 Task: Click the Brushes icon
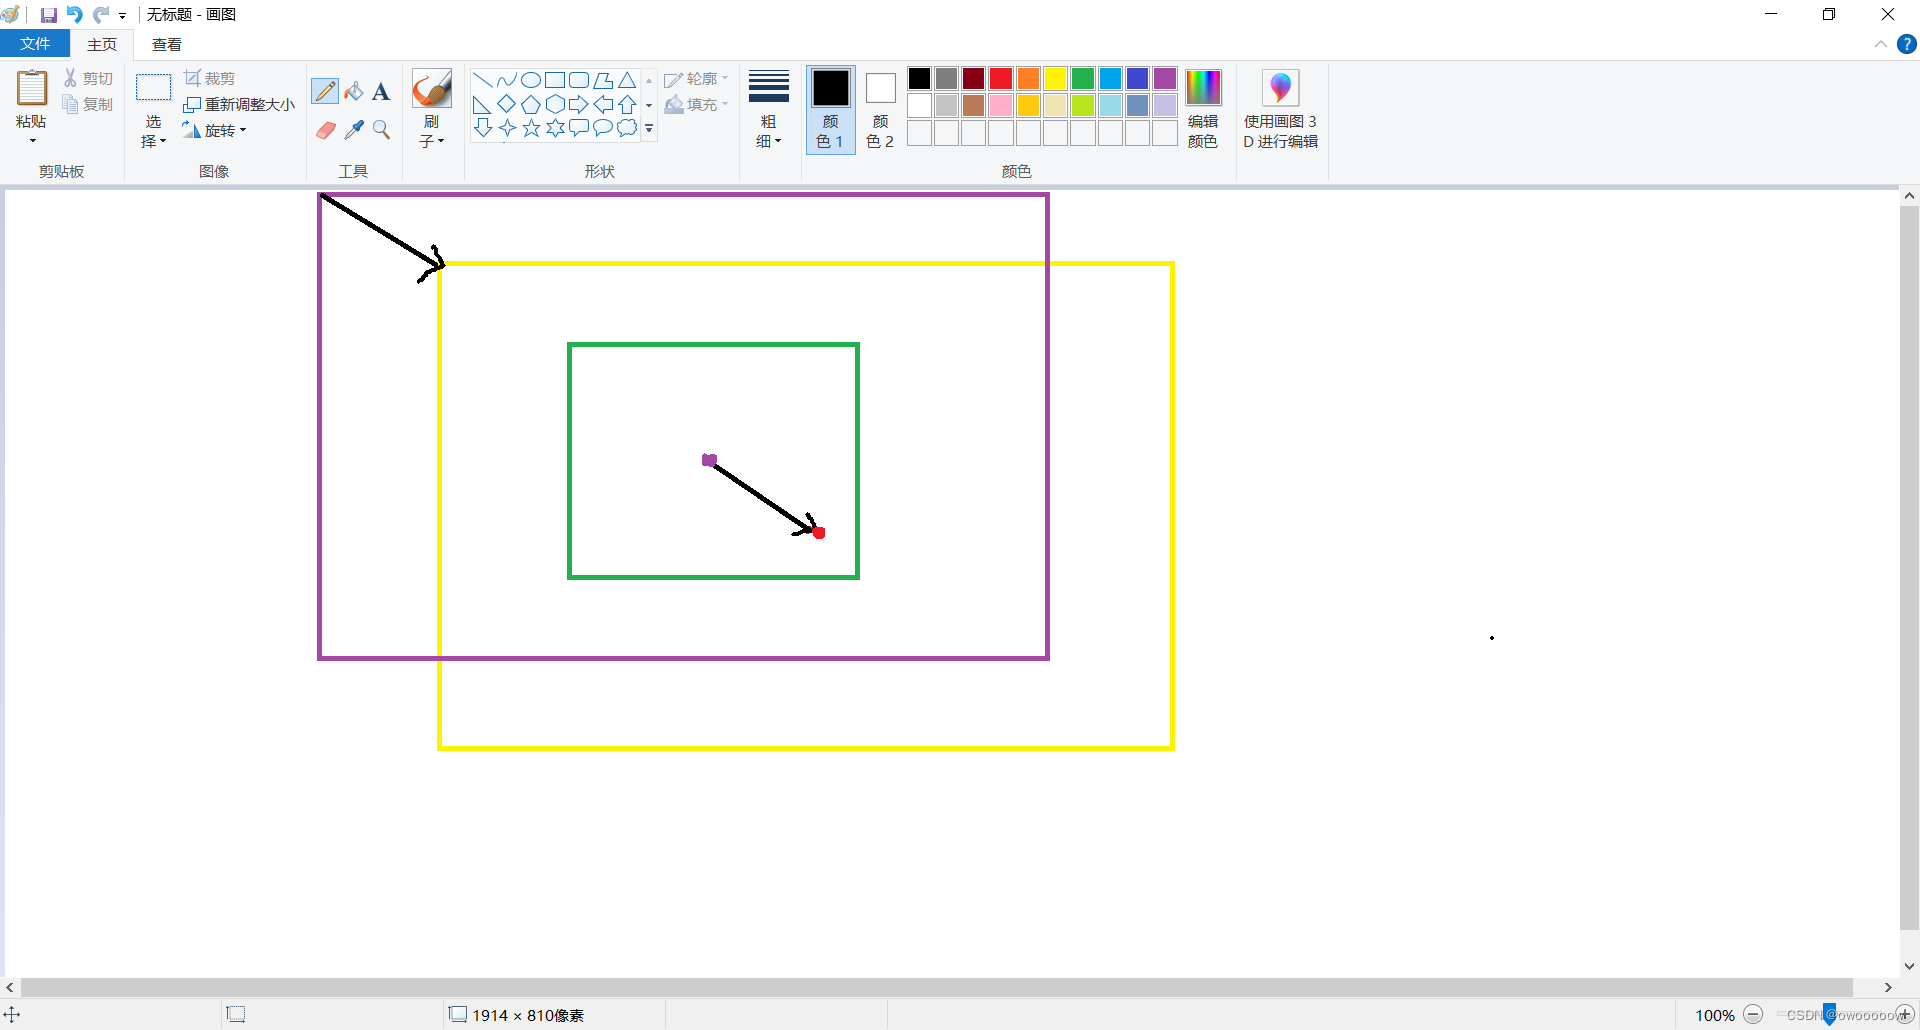point(432,88)
